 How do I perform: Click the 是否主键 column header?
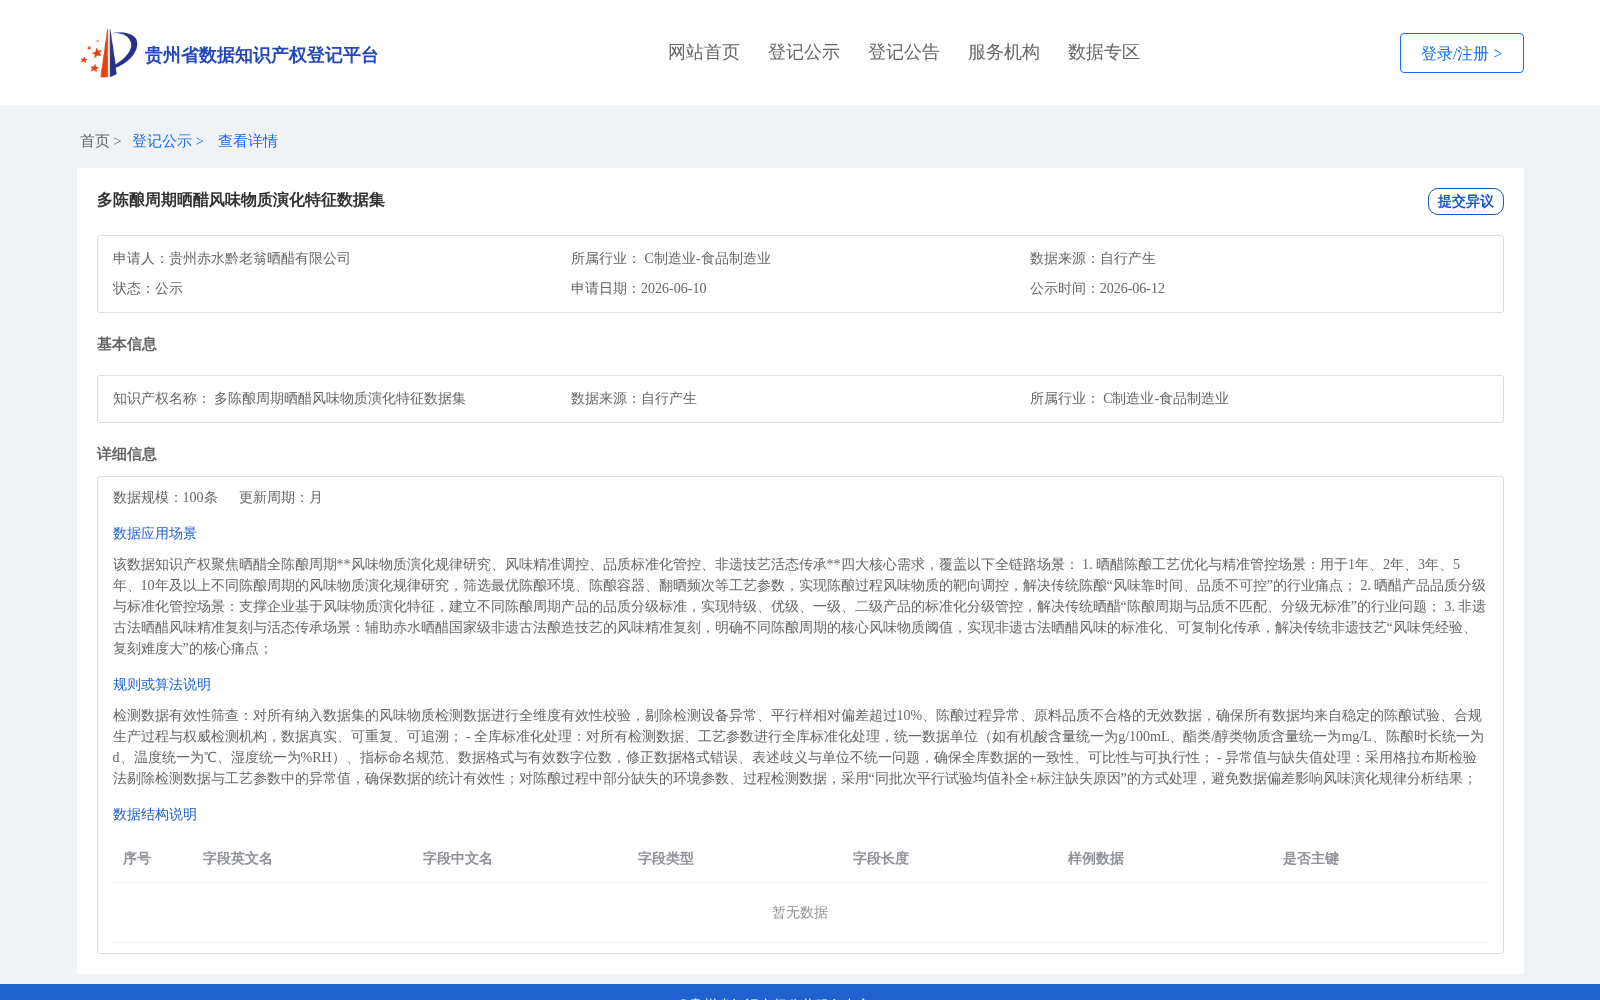1311,858
